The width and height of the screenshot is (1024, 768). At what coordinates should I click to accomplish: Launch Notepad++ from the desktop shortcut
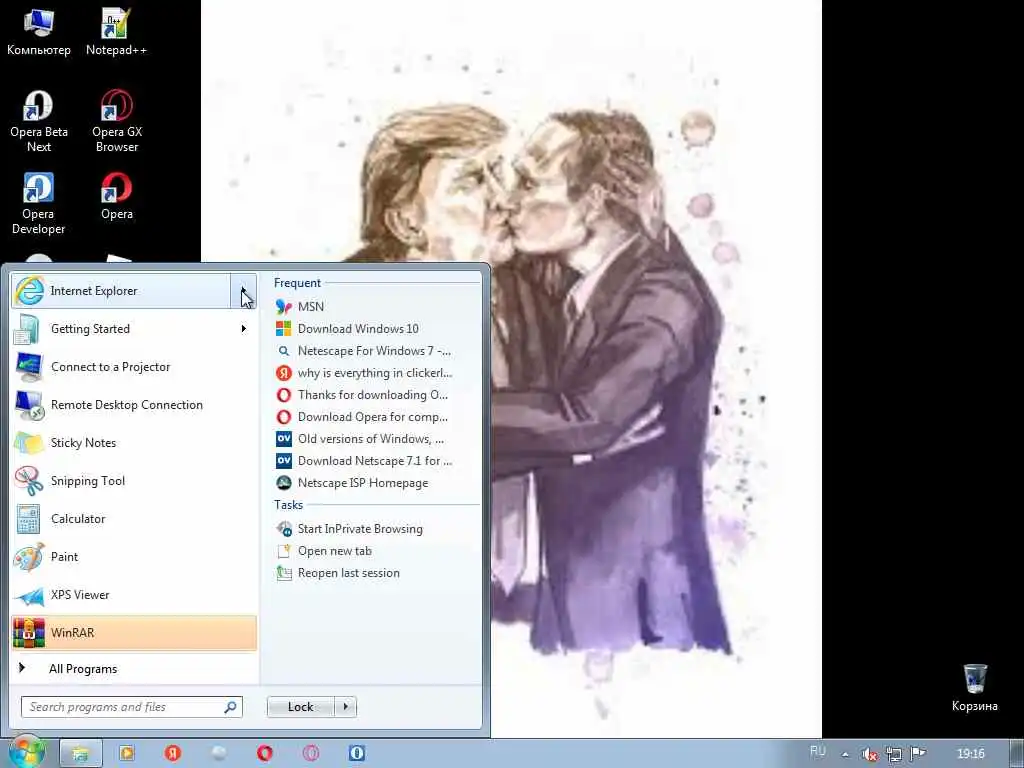point(116,31)
